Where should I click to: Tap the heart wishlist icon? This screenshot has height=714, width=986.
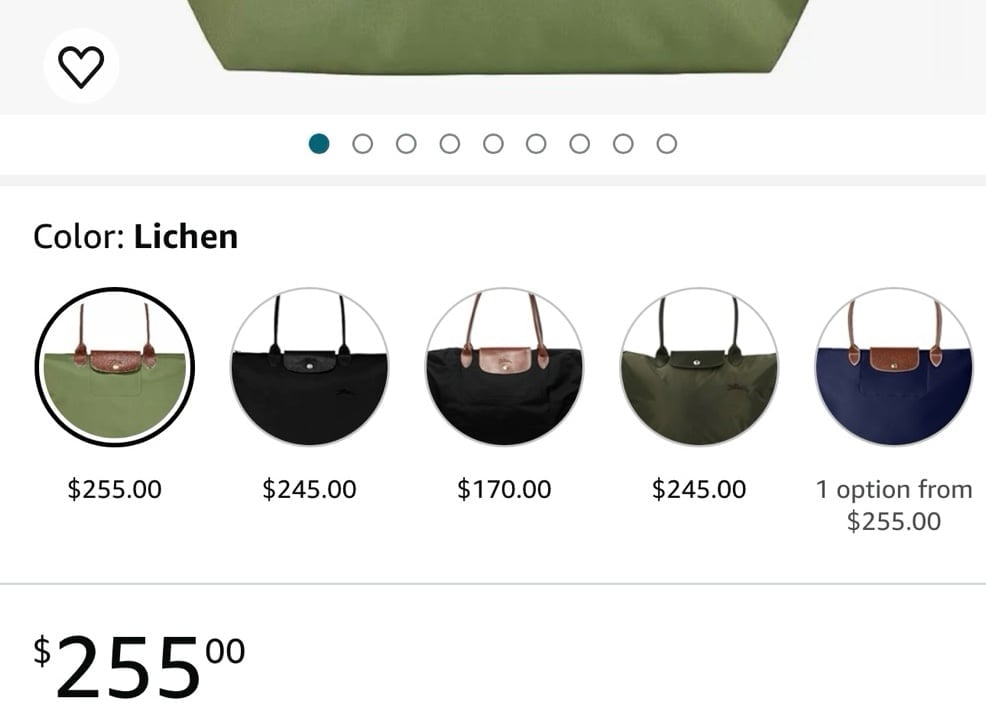pyautogui.click(x=81, y=66)
